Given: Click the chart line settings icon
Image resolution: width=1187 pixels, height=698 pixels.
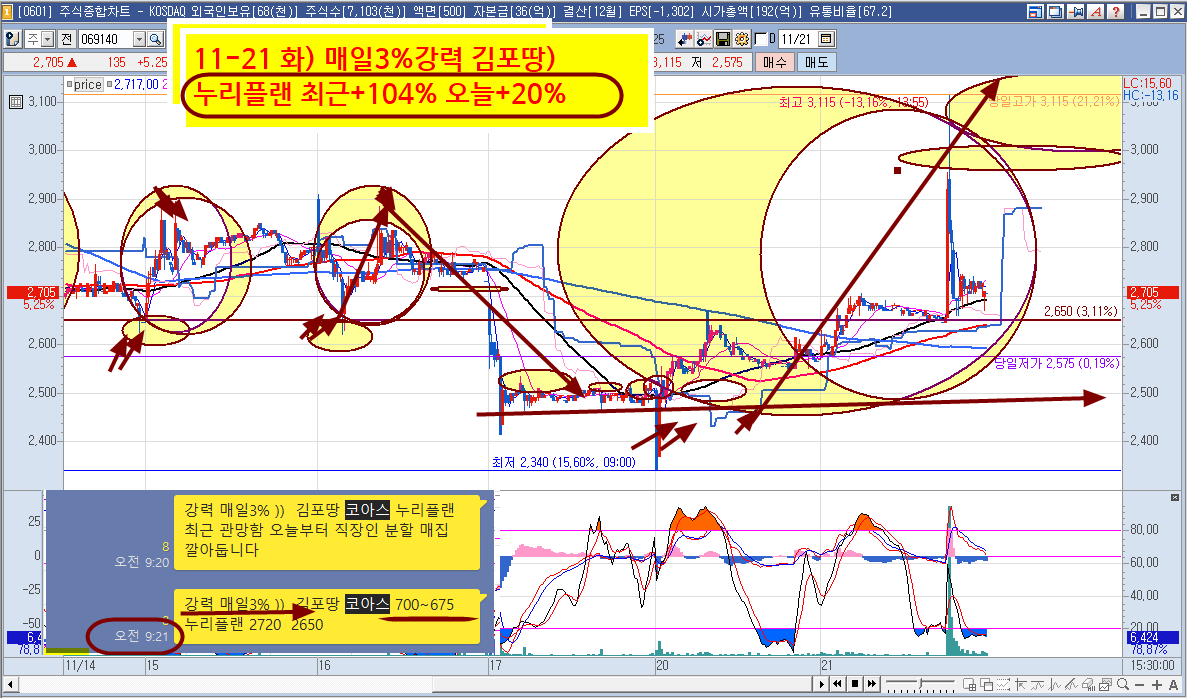Looking at the screenshot, I should click(704, 39).
